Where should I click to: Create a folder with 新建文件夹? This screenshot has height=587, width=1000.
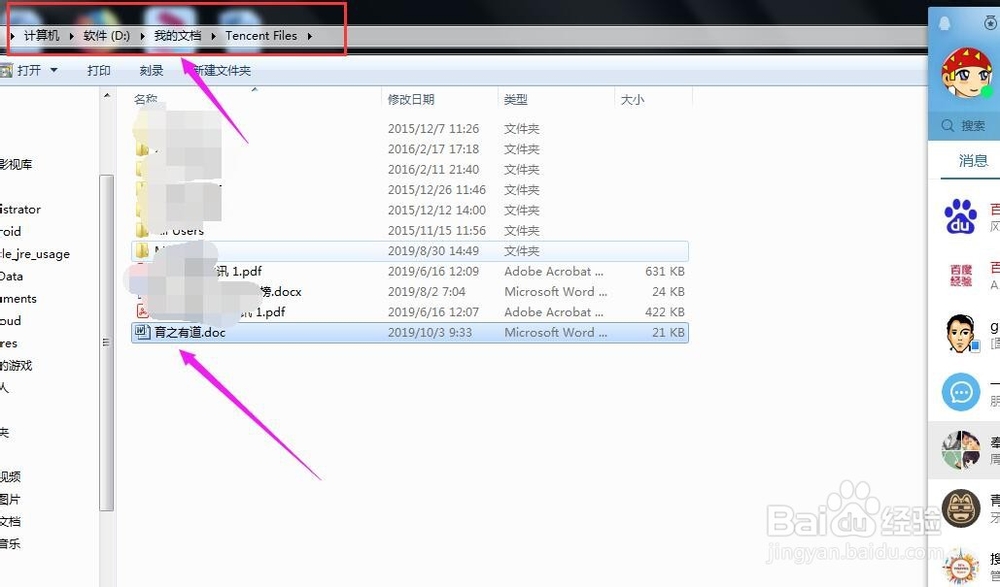pyautogui.click(x=222, y=70)
